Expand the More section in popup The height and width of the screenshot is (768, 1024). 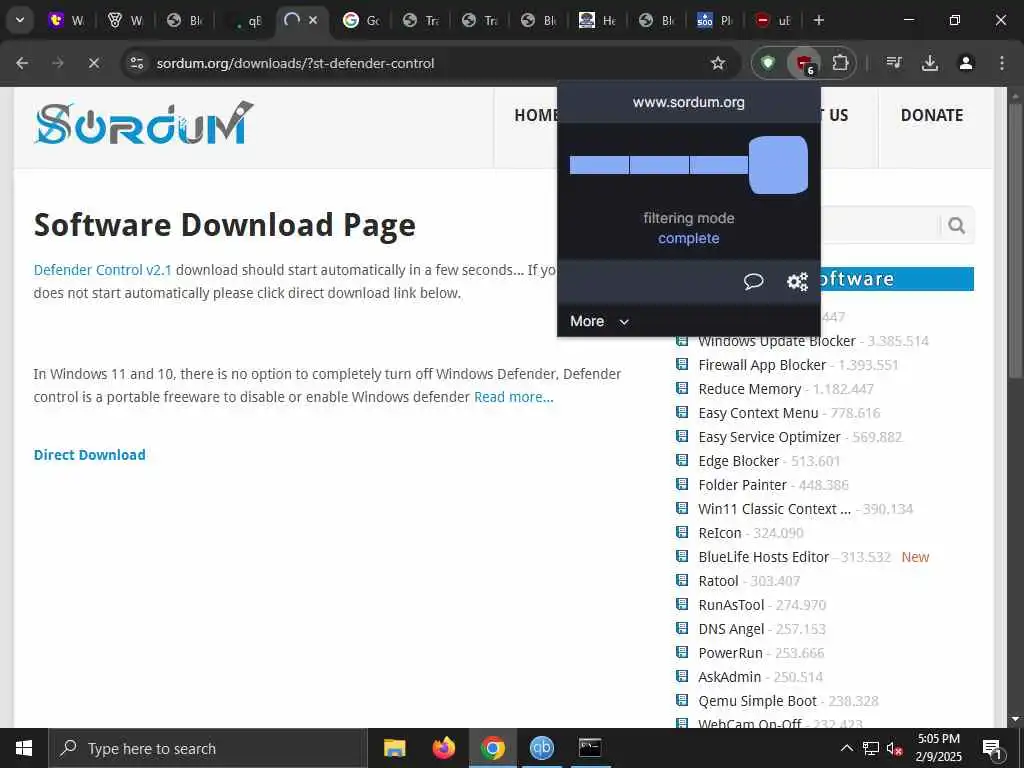point(599,321)
